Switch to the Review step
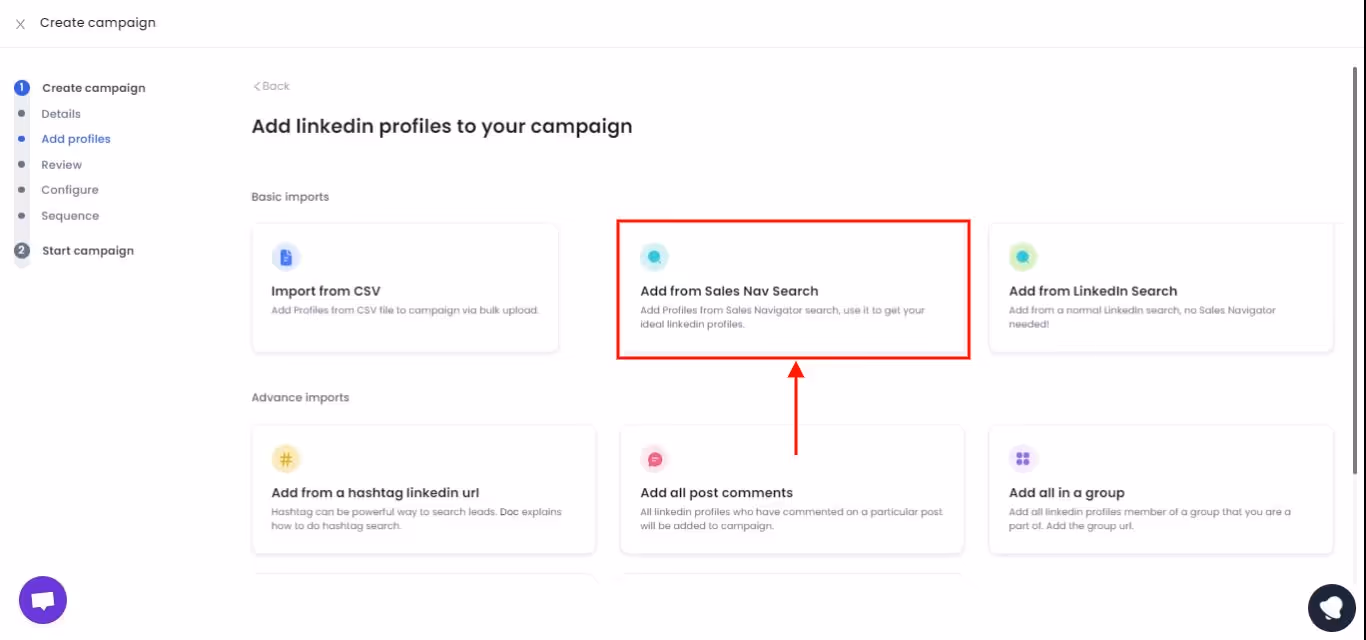The width and height of the screenshot is (1366, 640). [61, 164]
